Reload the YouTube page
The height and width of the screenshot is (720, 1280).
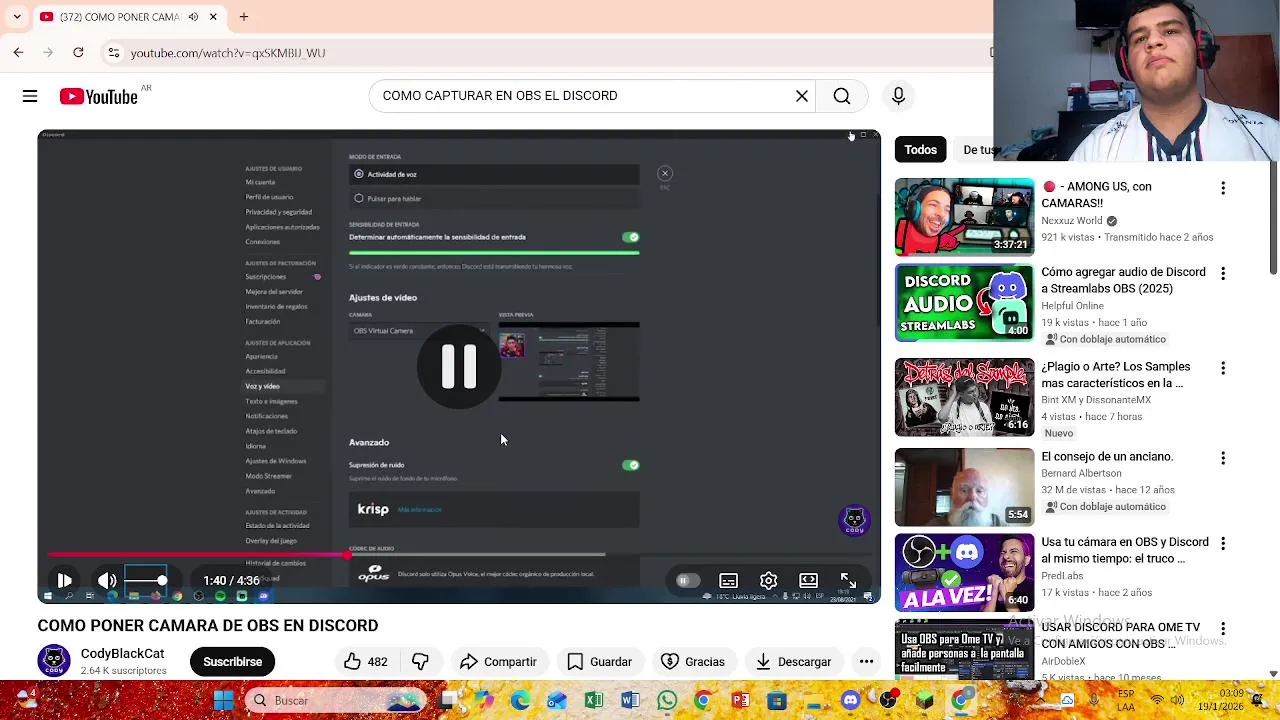78,53
